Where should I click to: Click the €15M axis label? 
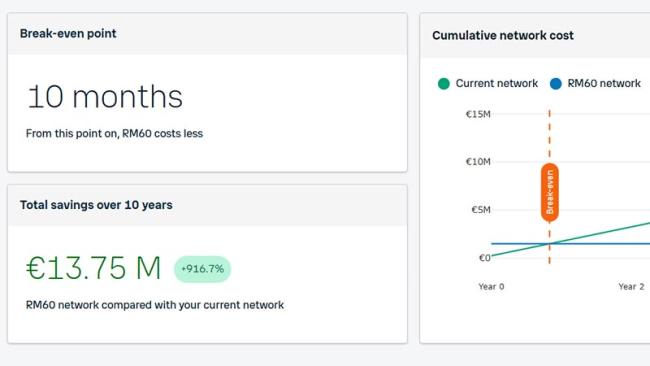coord(478,114)
